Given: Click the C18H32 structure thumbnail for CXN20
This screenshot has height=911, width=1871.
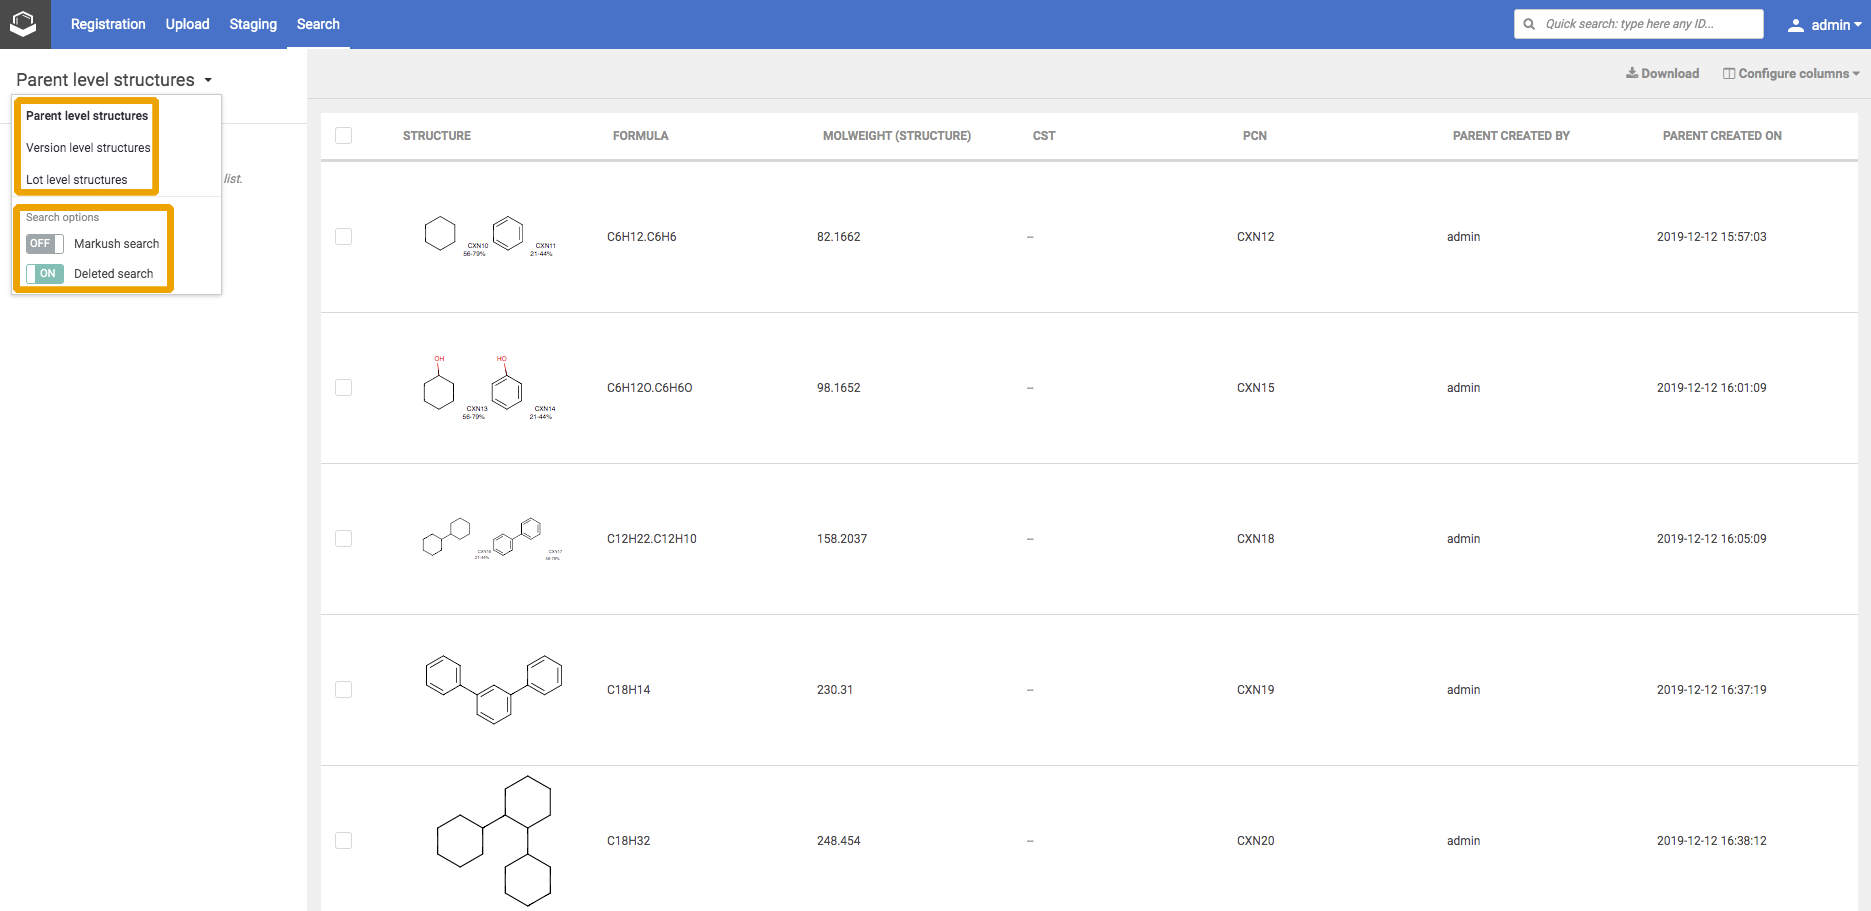Looking at the screenshot, I should click(493, 840).
